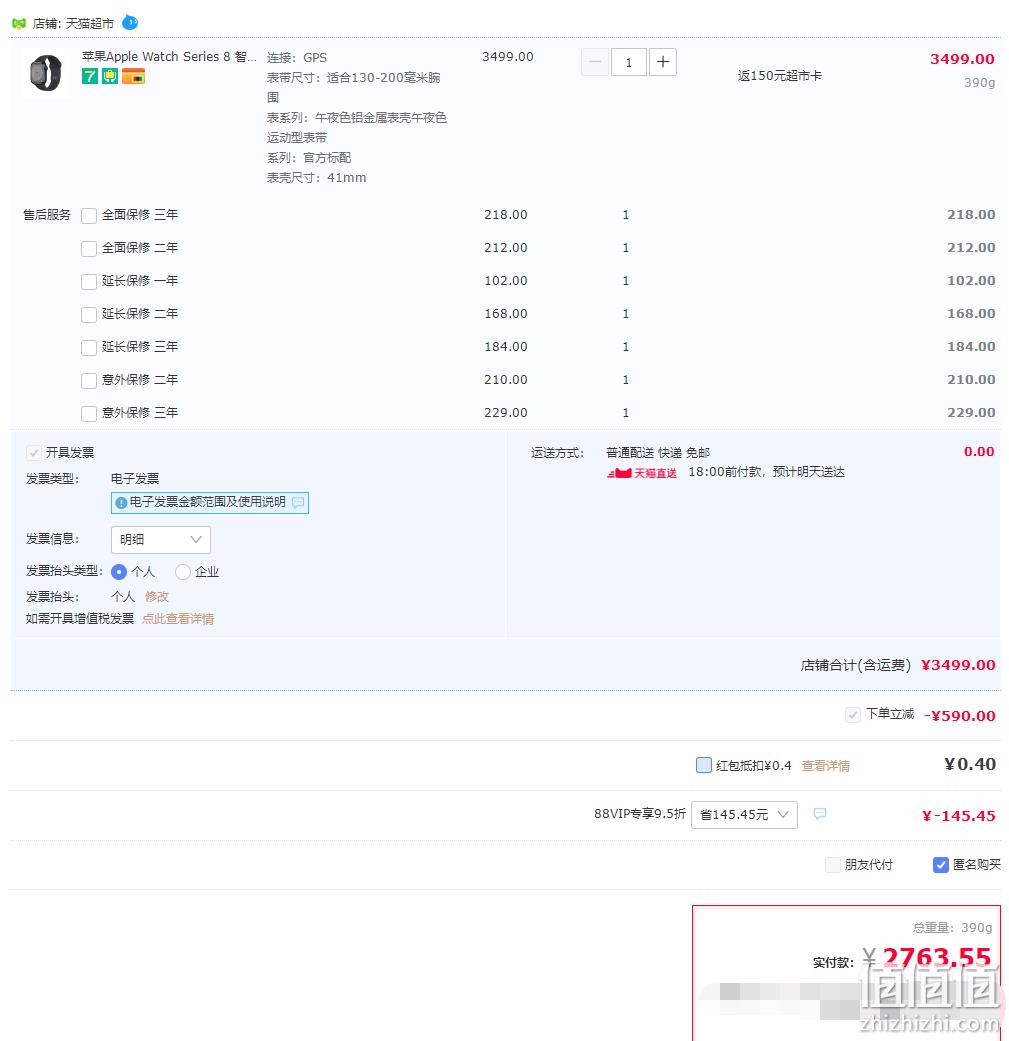
Task: Check 意外保修 三年 service option
Action: (x=89, y=414)
